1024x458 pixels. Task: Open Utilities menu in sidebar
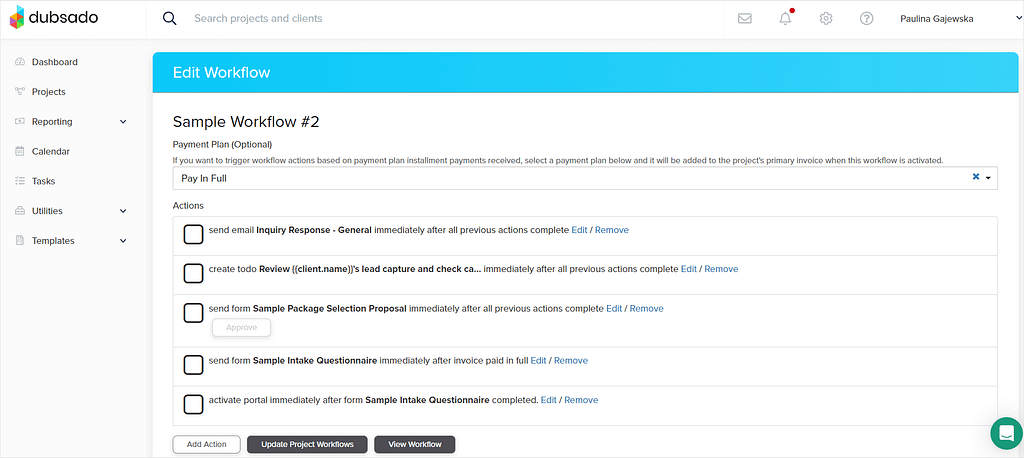coord(47,211)
